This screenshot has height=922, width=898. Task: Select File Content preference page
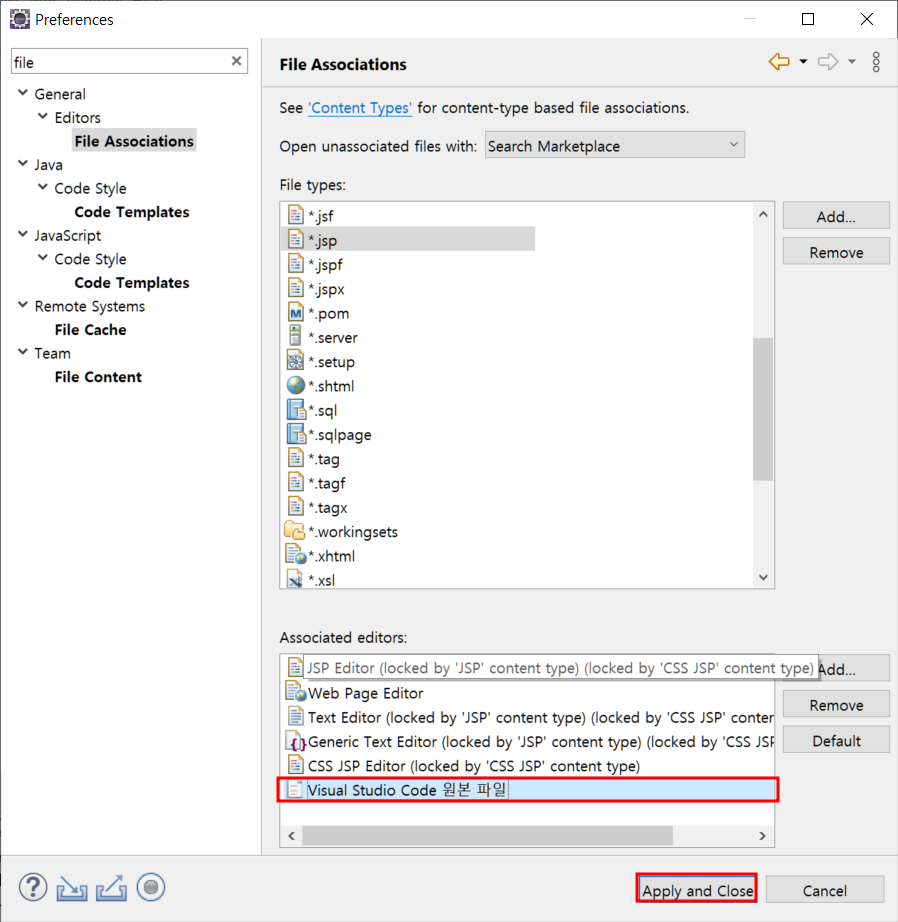[98, 376]
